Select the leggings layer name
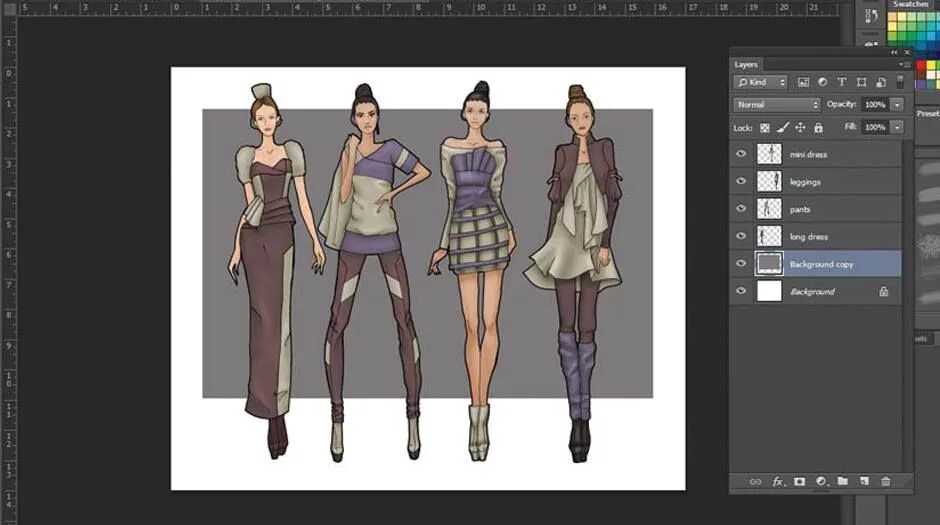 click(805, 182)
